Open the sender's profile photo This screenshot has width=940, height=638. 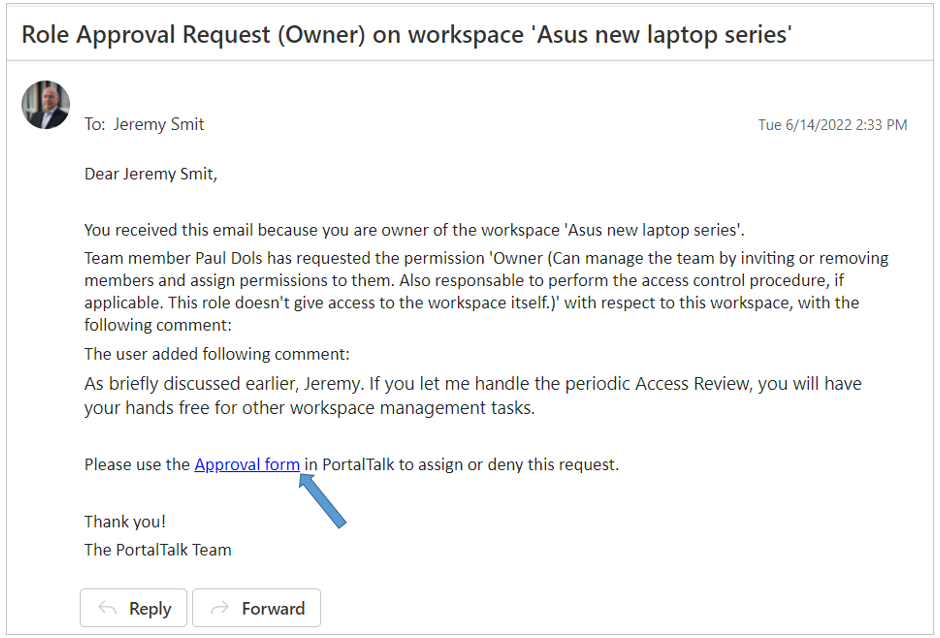pyautogui.click(x=46, y=105)
